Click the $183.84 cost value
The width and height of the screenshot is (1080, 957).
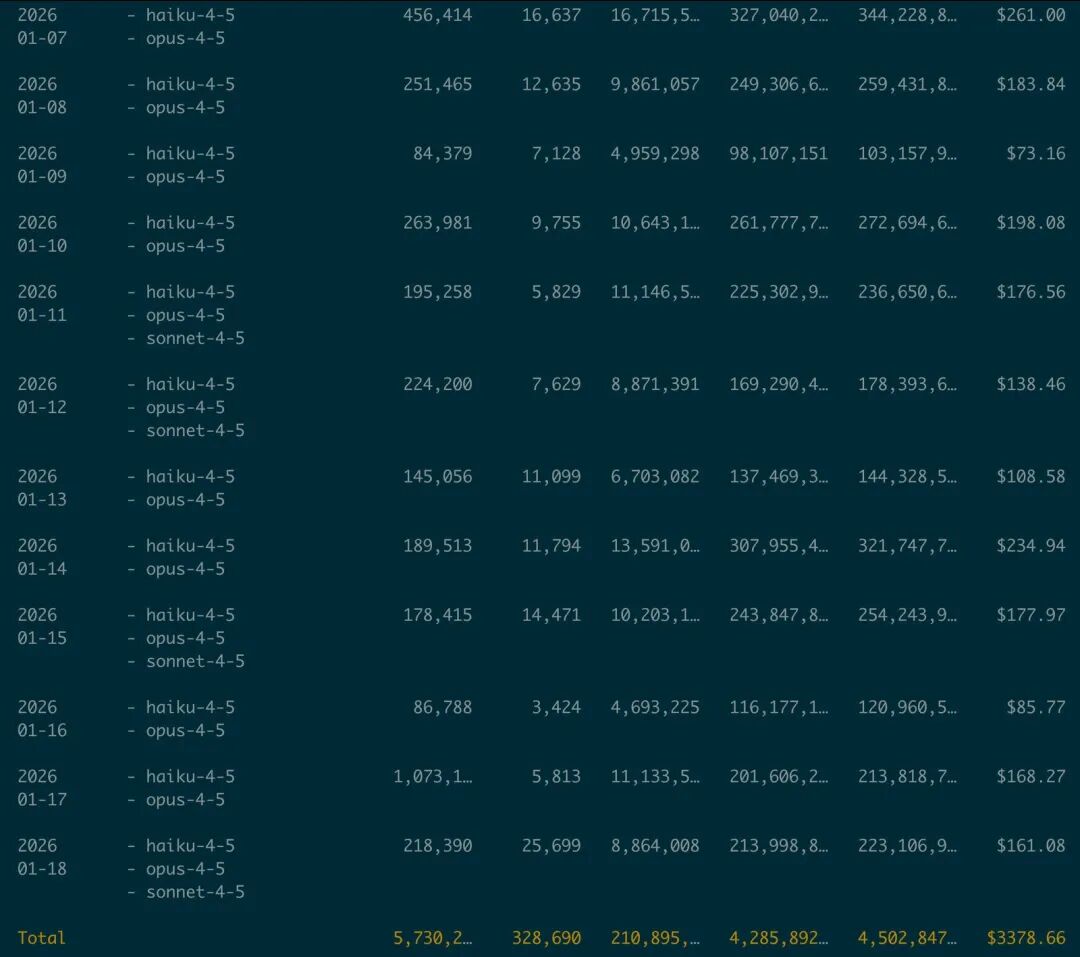(x=1030, y=84)
